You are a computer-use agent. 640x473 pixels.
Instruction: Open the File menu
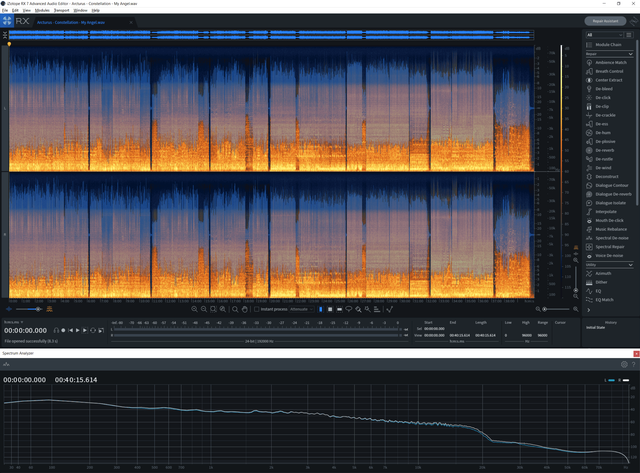tap(5, 10)
